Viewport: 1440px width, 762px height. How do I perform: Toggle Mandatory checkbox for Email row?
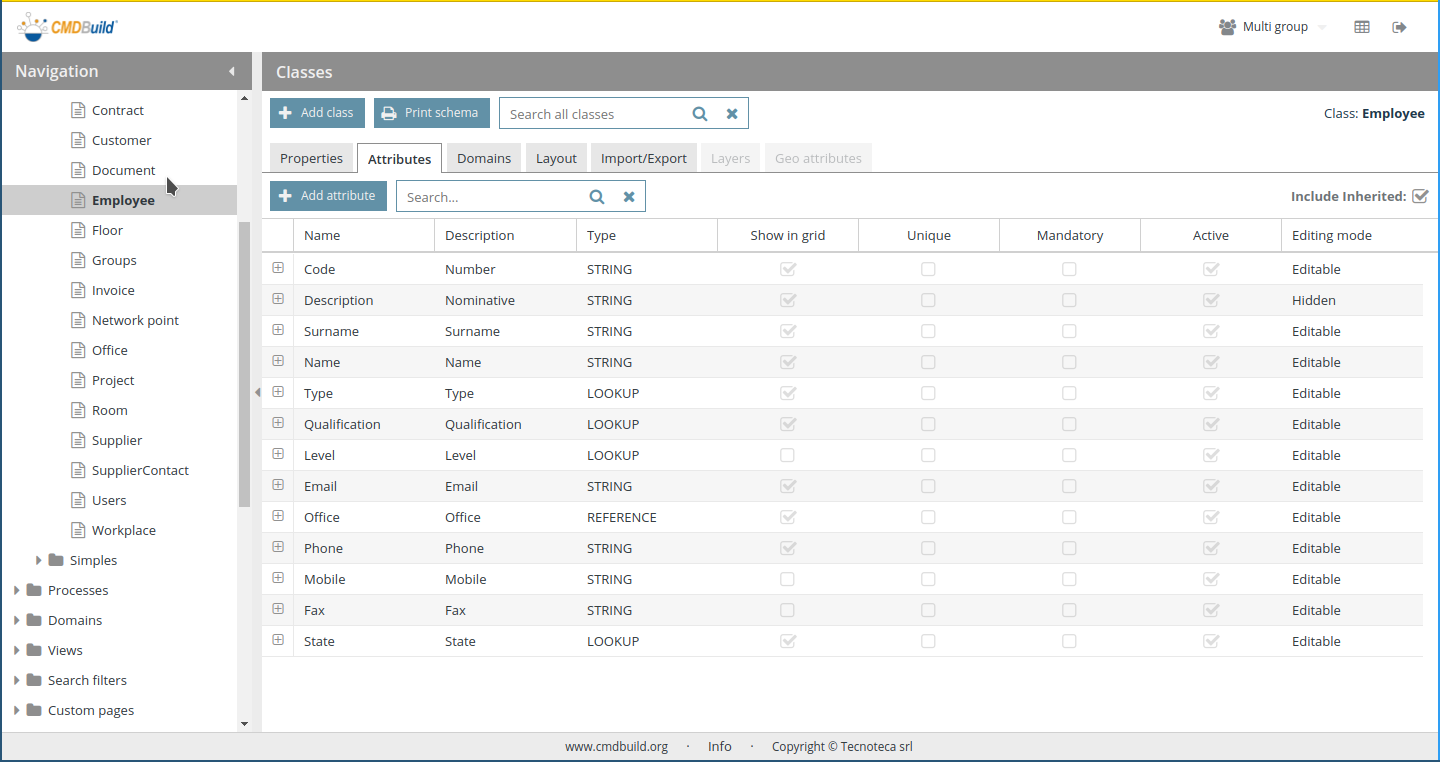pyautogui.click(x=1069, y=486)
